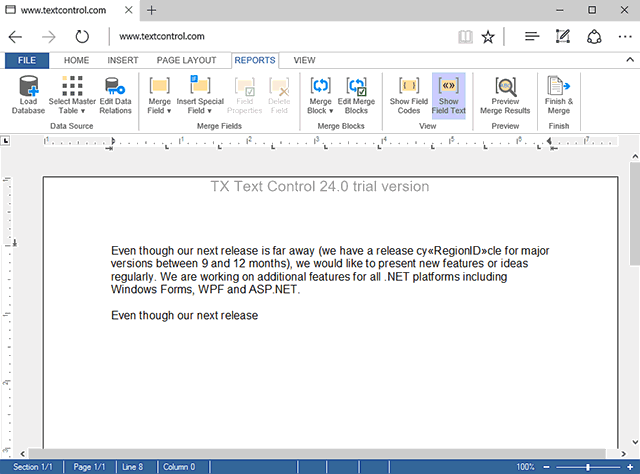640x474 pixels.
Task: Click the browser refresh icon
Action: [x=82, y=37]
